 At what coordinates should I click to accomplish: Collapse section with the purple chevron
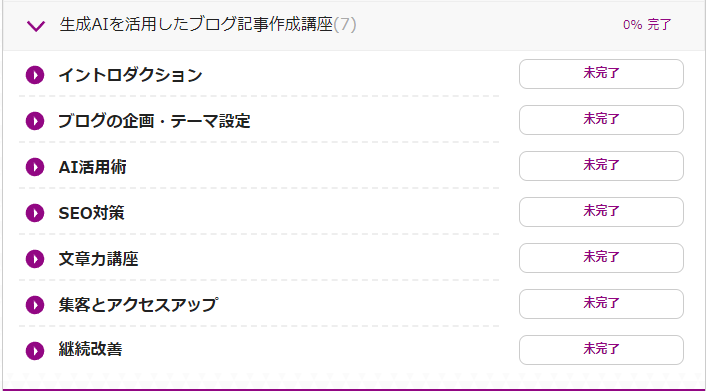point(36,26)
